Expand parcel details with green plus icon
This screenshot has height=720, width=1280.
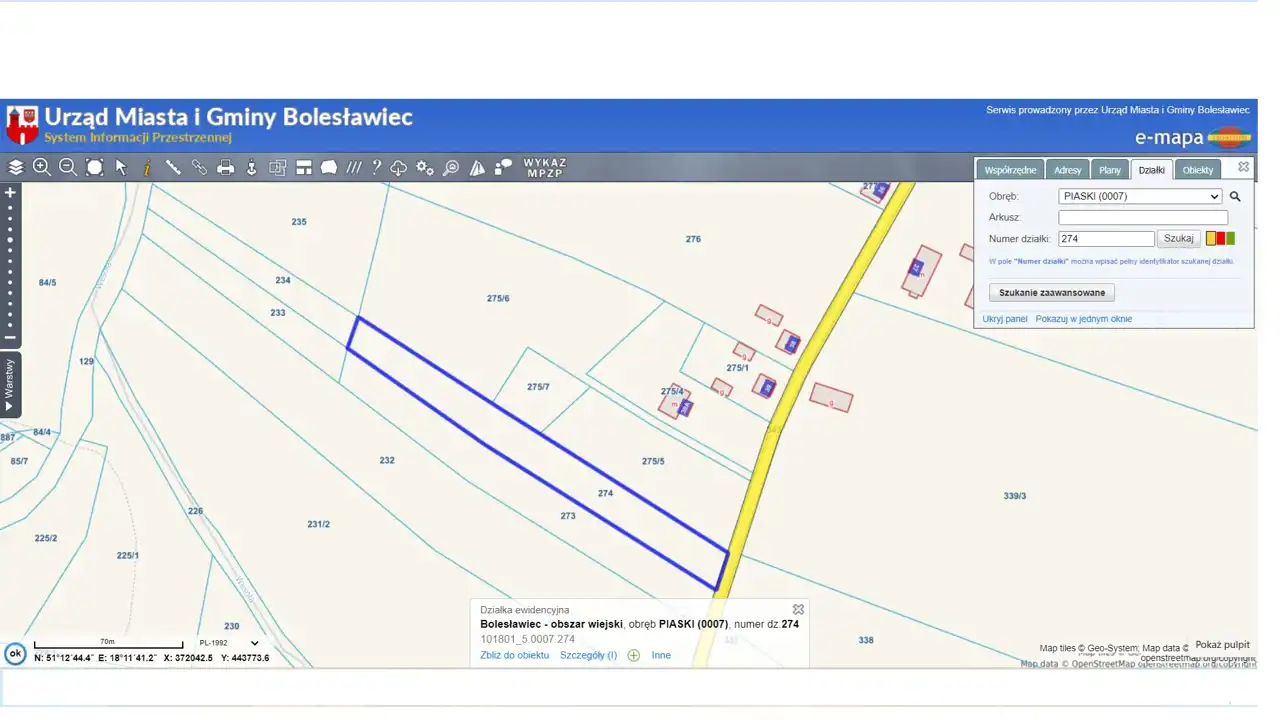(634, 655)
